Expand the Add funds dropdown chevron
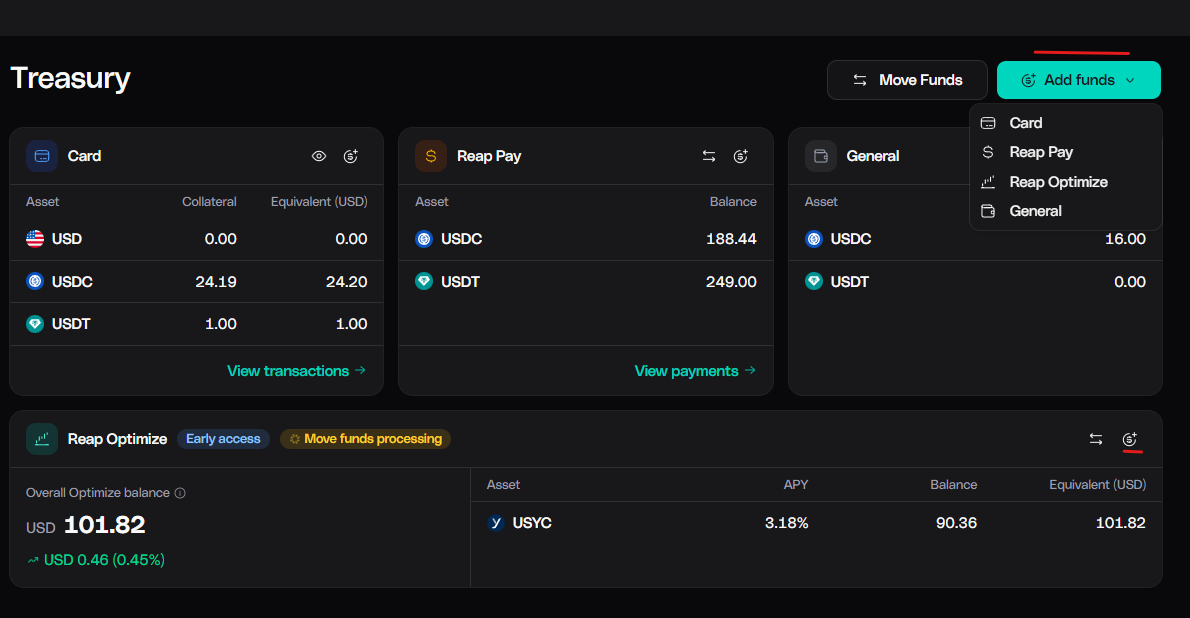The height and width of the screenshot is (618, 1190). coord(1130,80)
